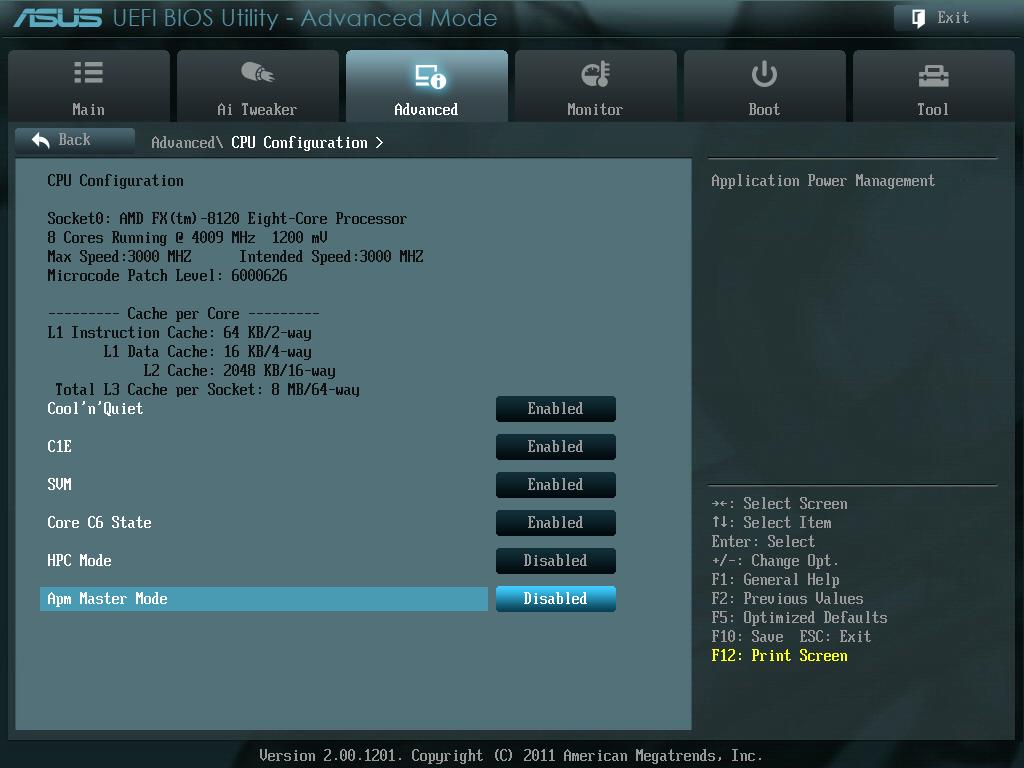
Task: Click the ESC: Exit hint
Action: click(x=835, y=636)
